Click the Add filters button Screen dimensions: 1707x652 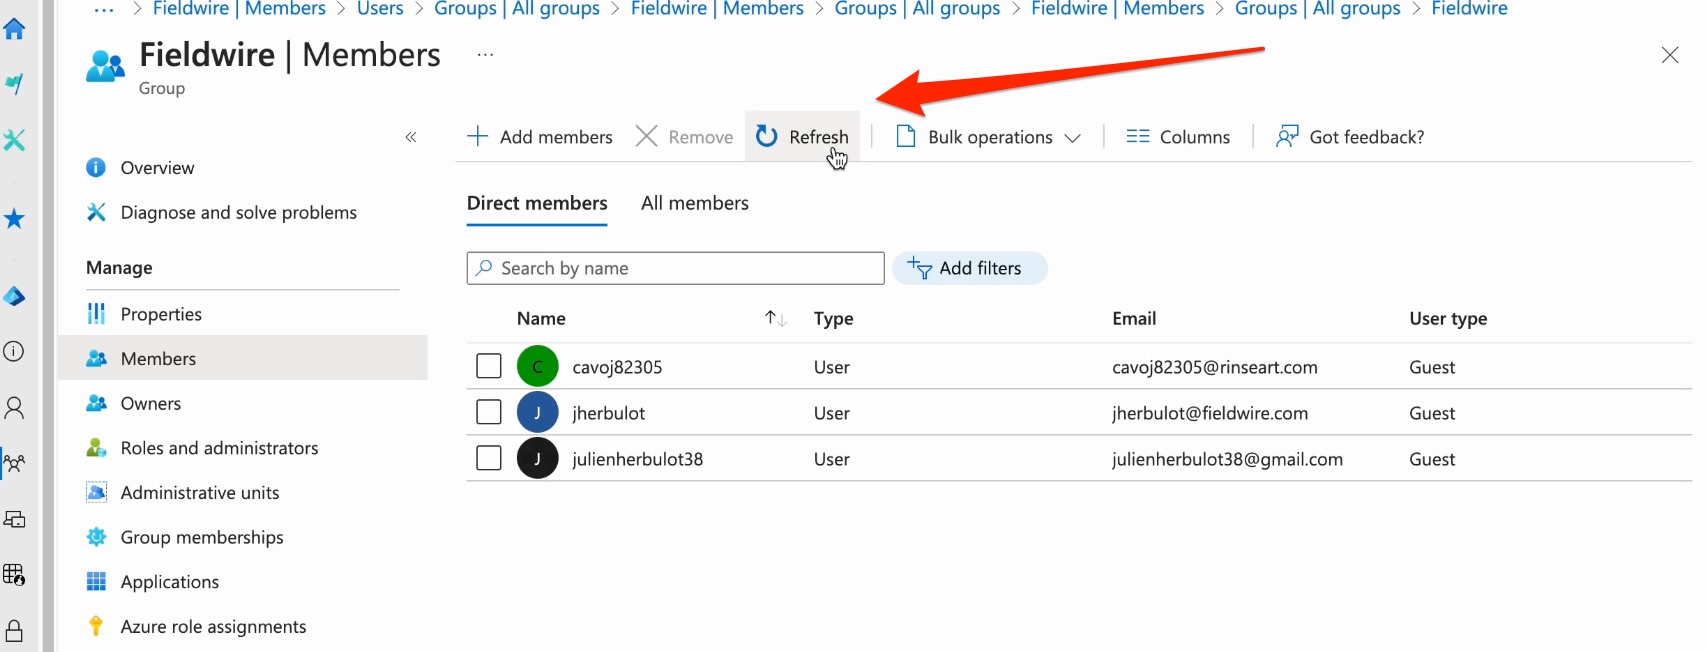click(969, 268)
